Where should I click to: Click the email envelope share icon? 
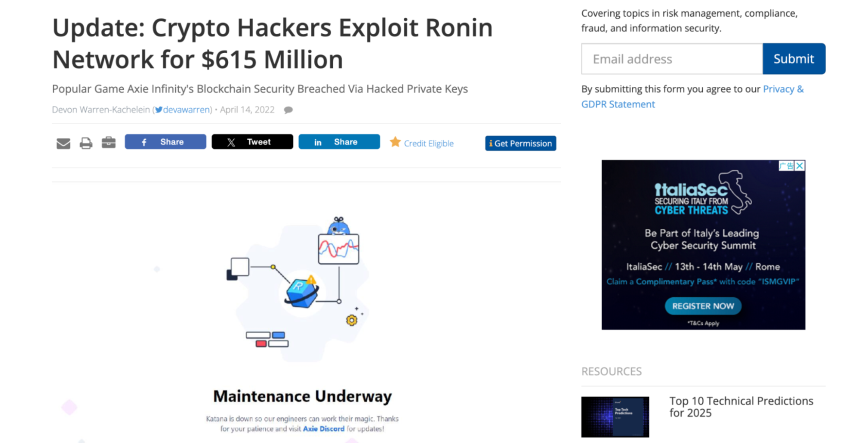pos(63,144)
